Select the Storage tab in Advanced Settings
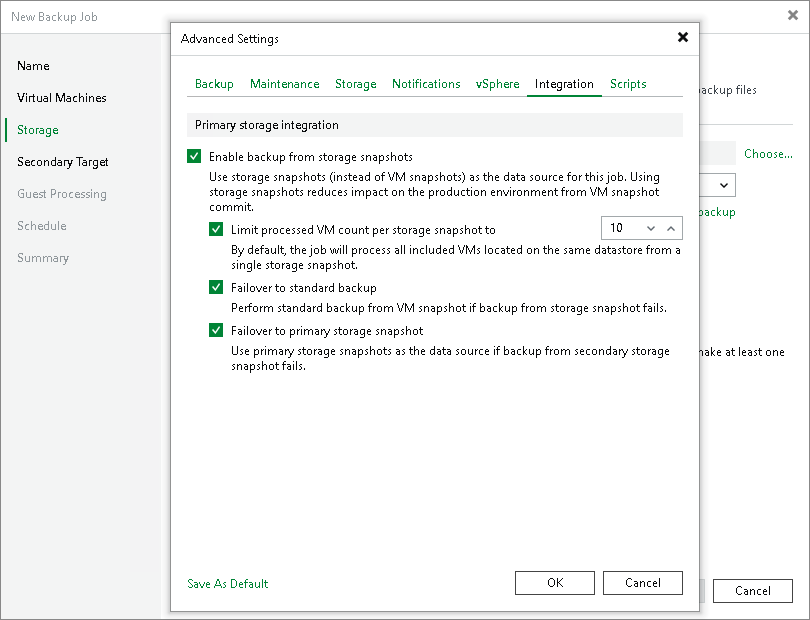 click(355, 84)
